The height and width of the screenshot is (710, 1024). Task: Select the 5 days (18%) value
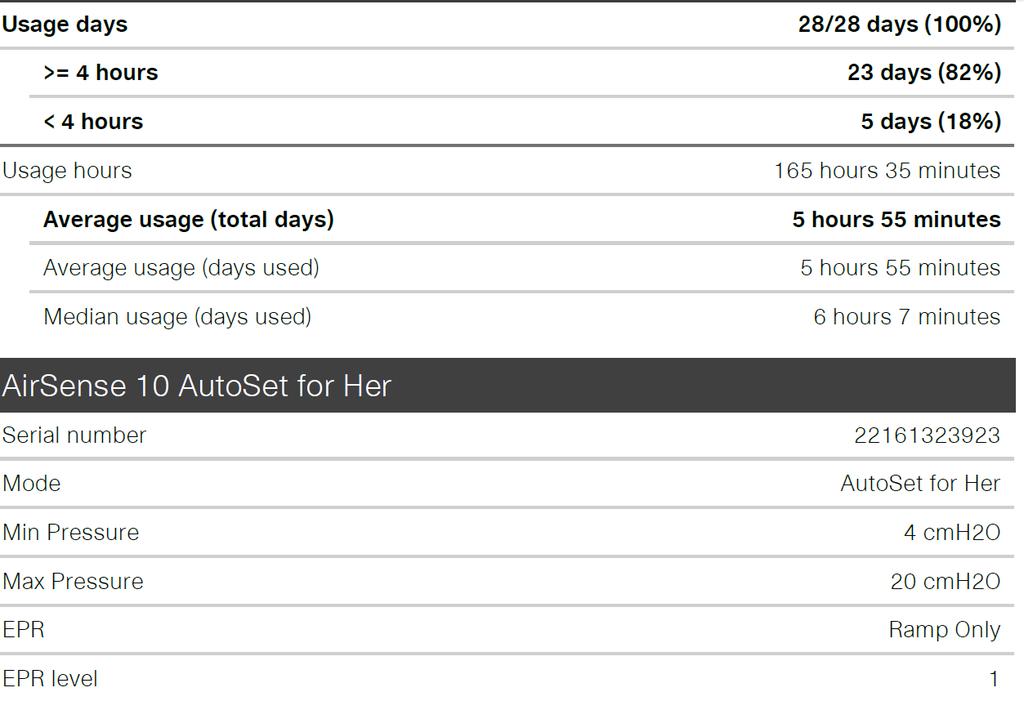pyautogui.click(x=931, y=121)
